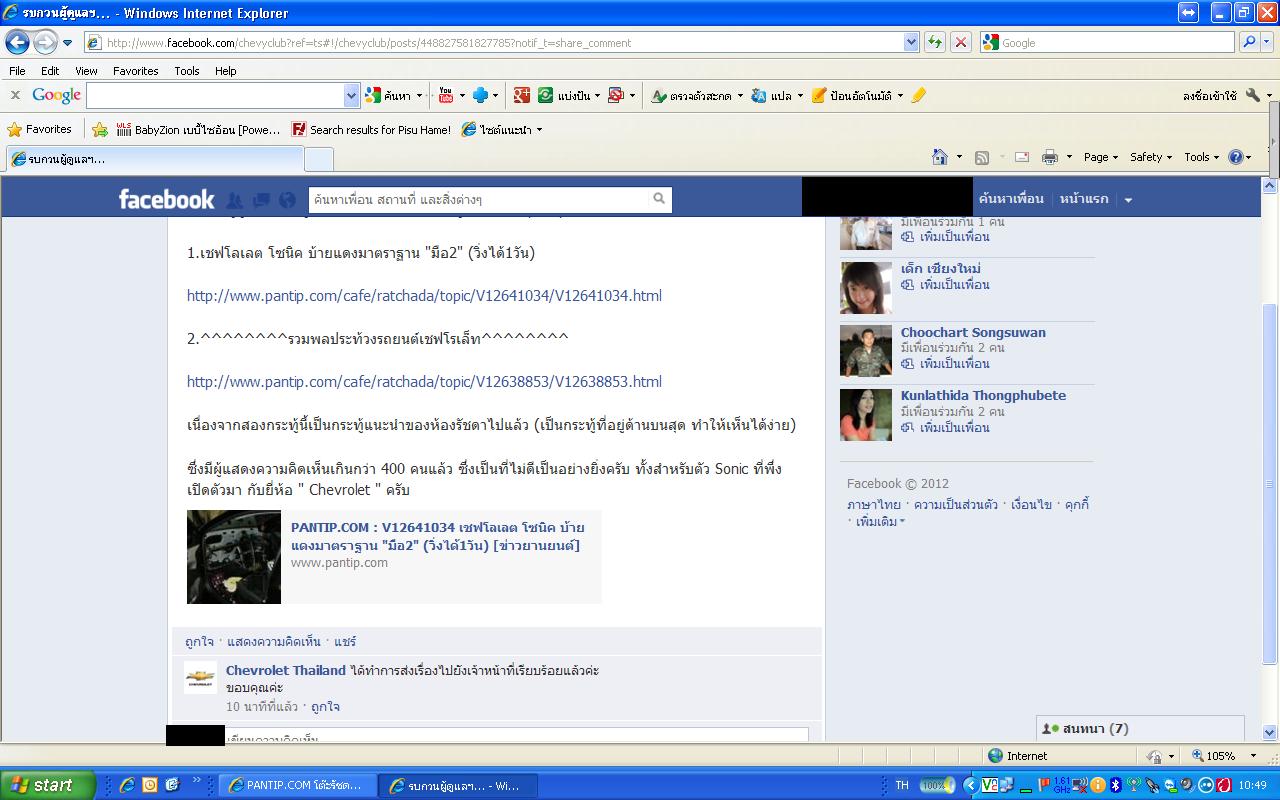Click the Windows Start button
Image resolution: width=1280 pixels, height=800 pixels.
click(48, 785)
